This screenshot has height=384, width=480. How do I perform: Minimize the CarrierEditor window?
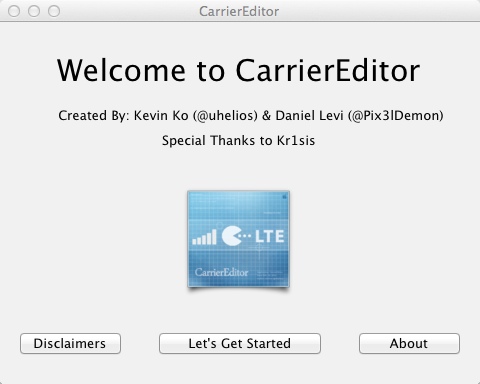[x=34, y=11]
